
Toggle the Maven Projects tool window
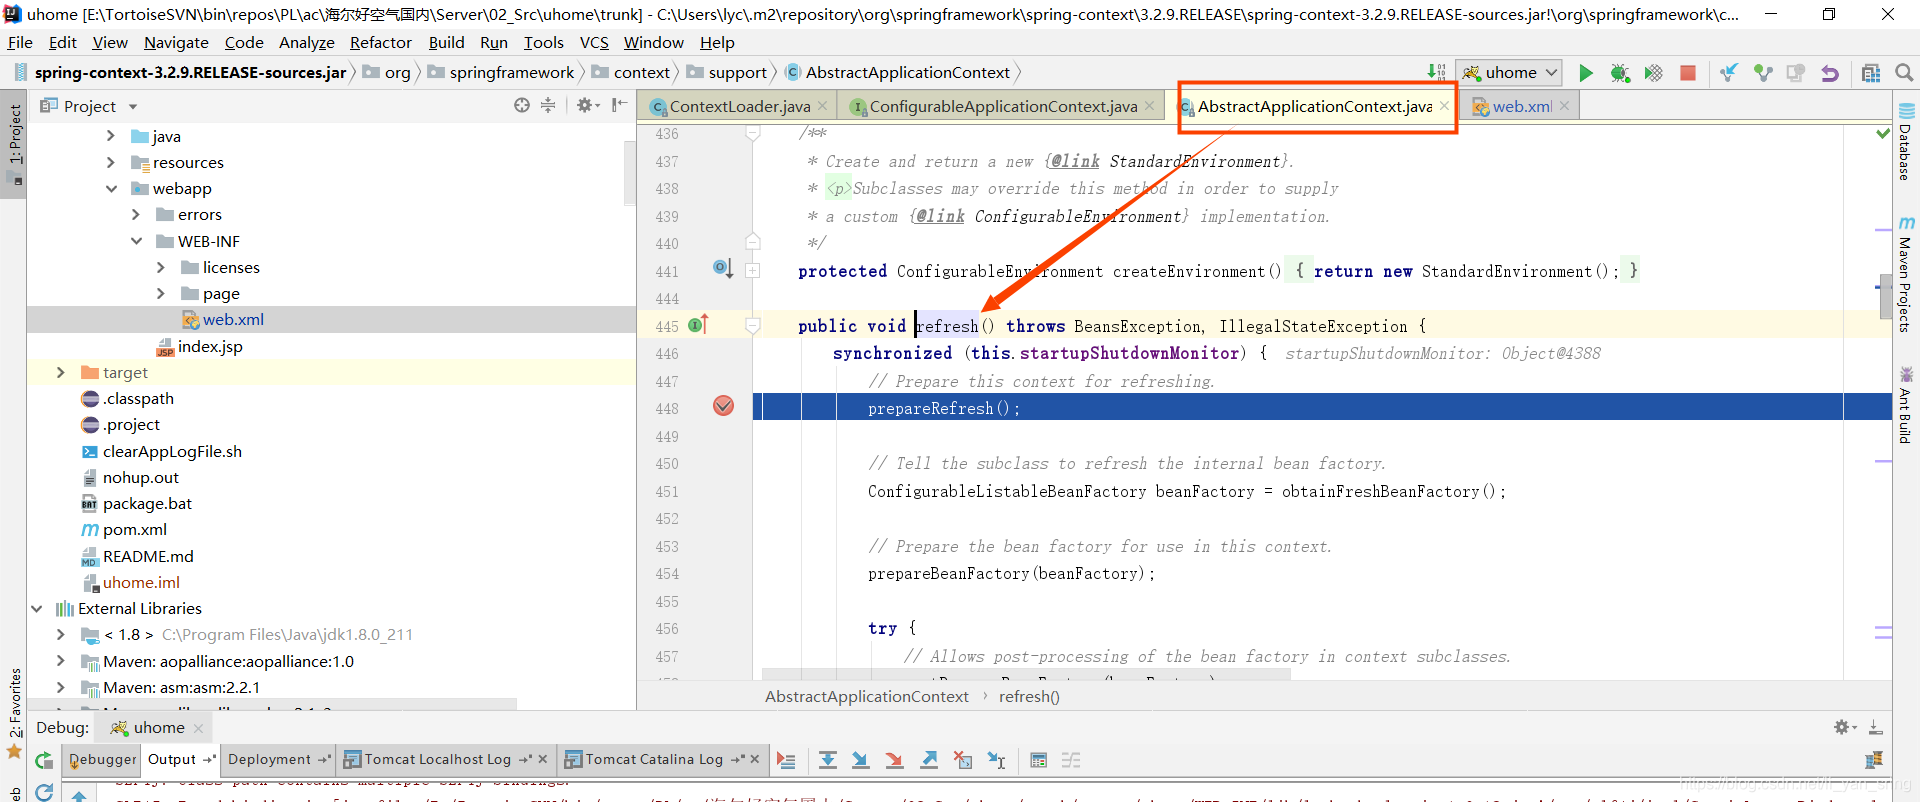tap(1906, 275)
